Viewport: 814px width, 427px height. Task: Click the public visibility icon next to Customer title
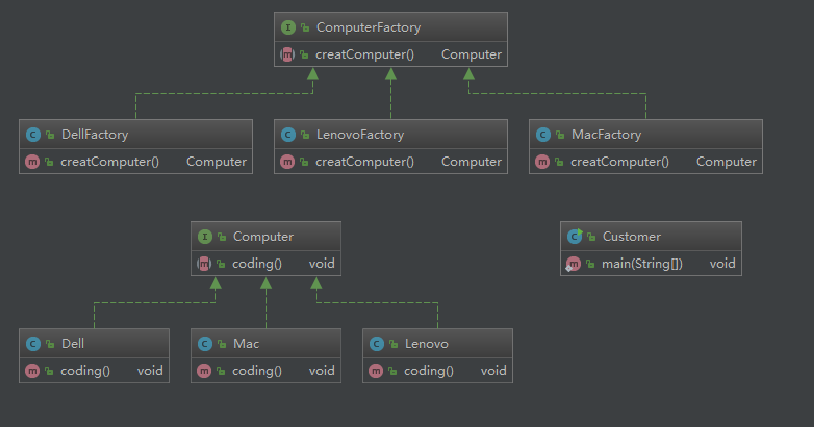coord(591,237)
